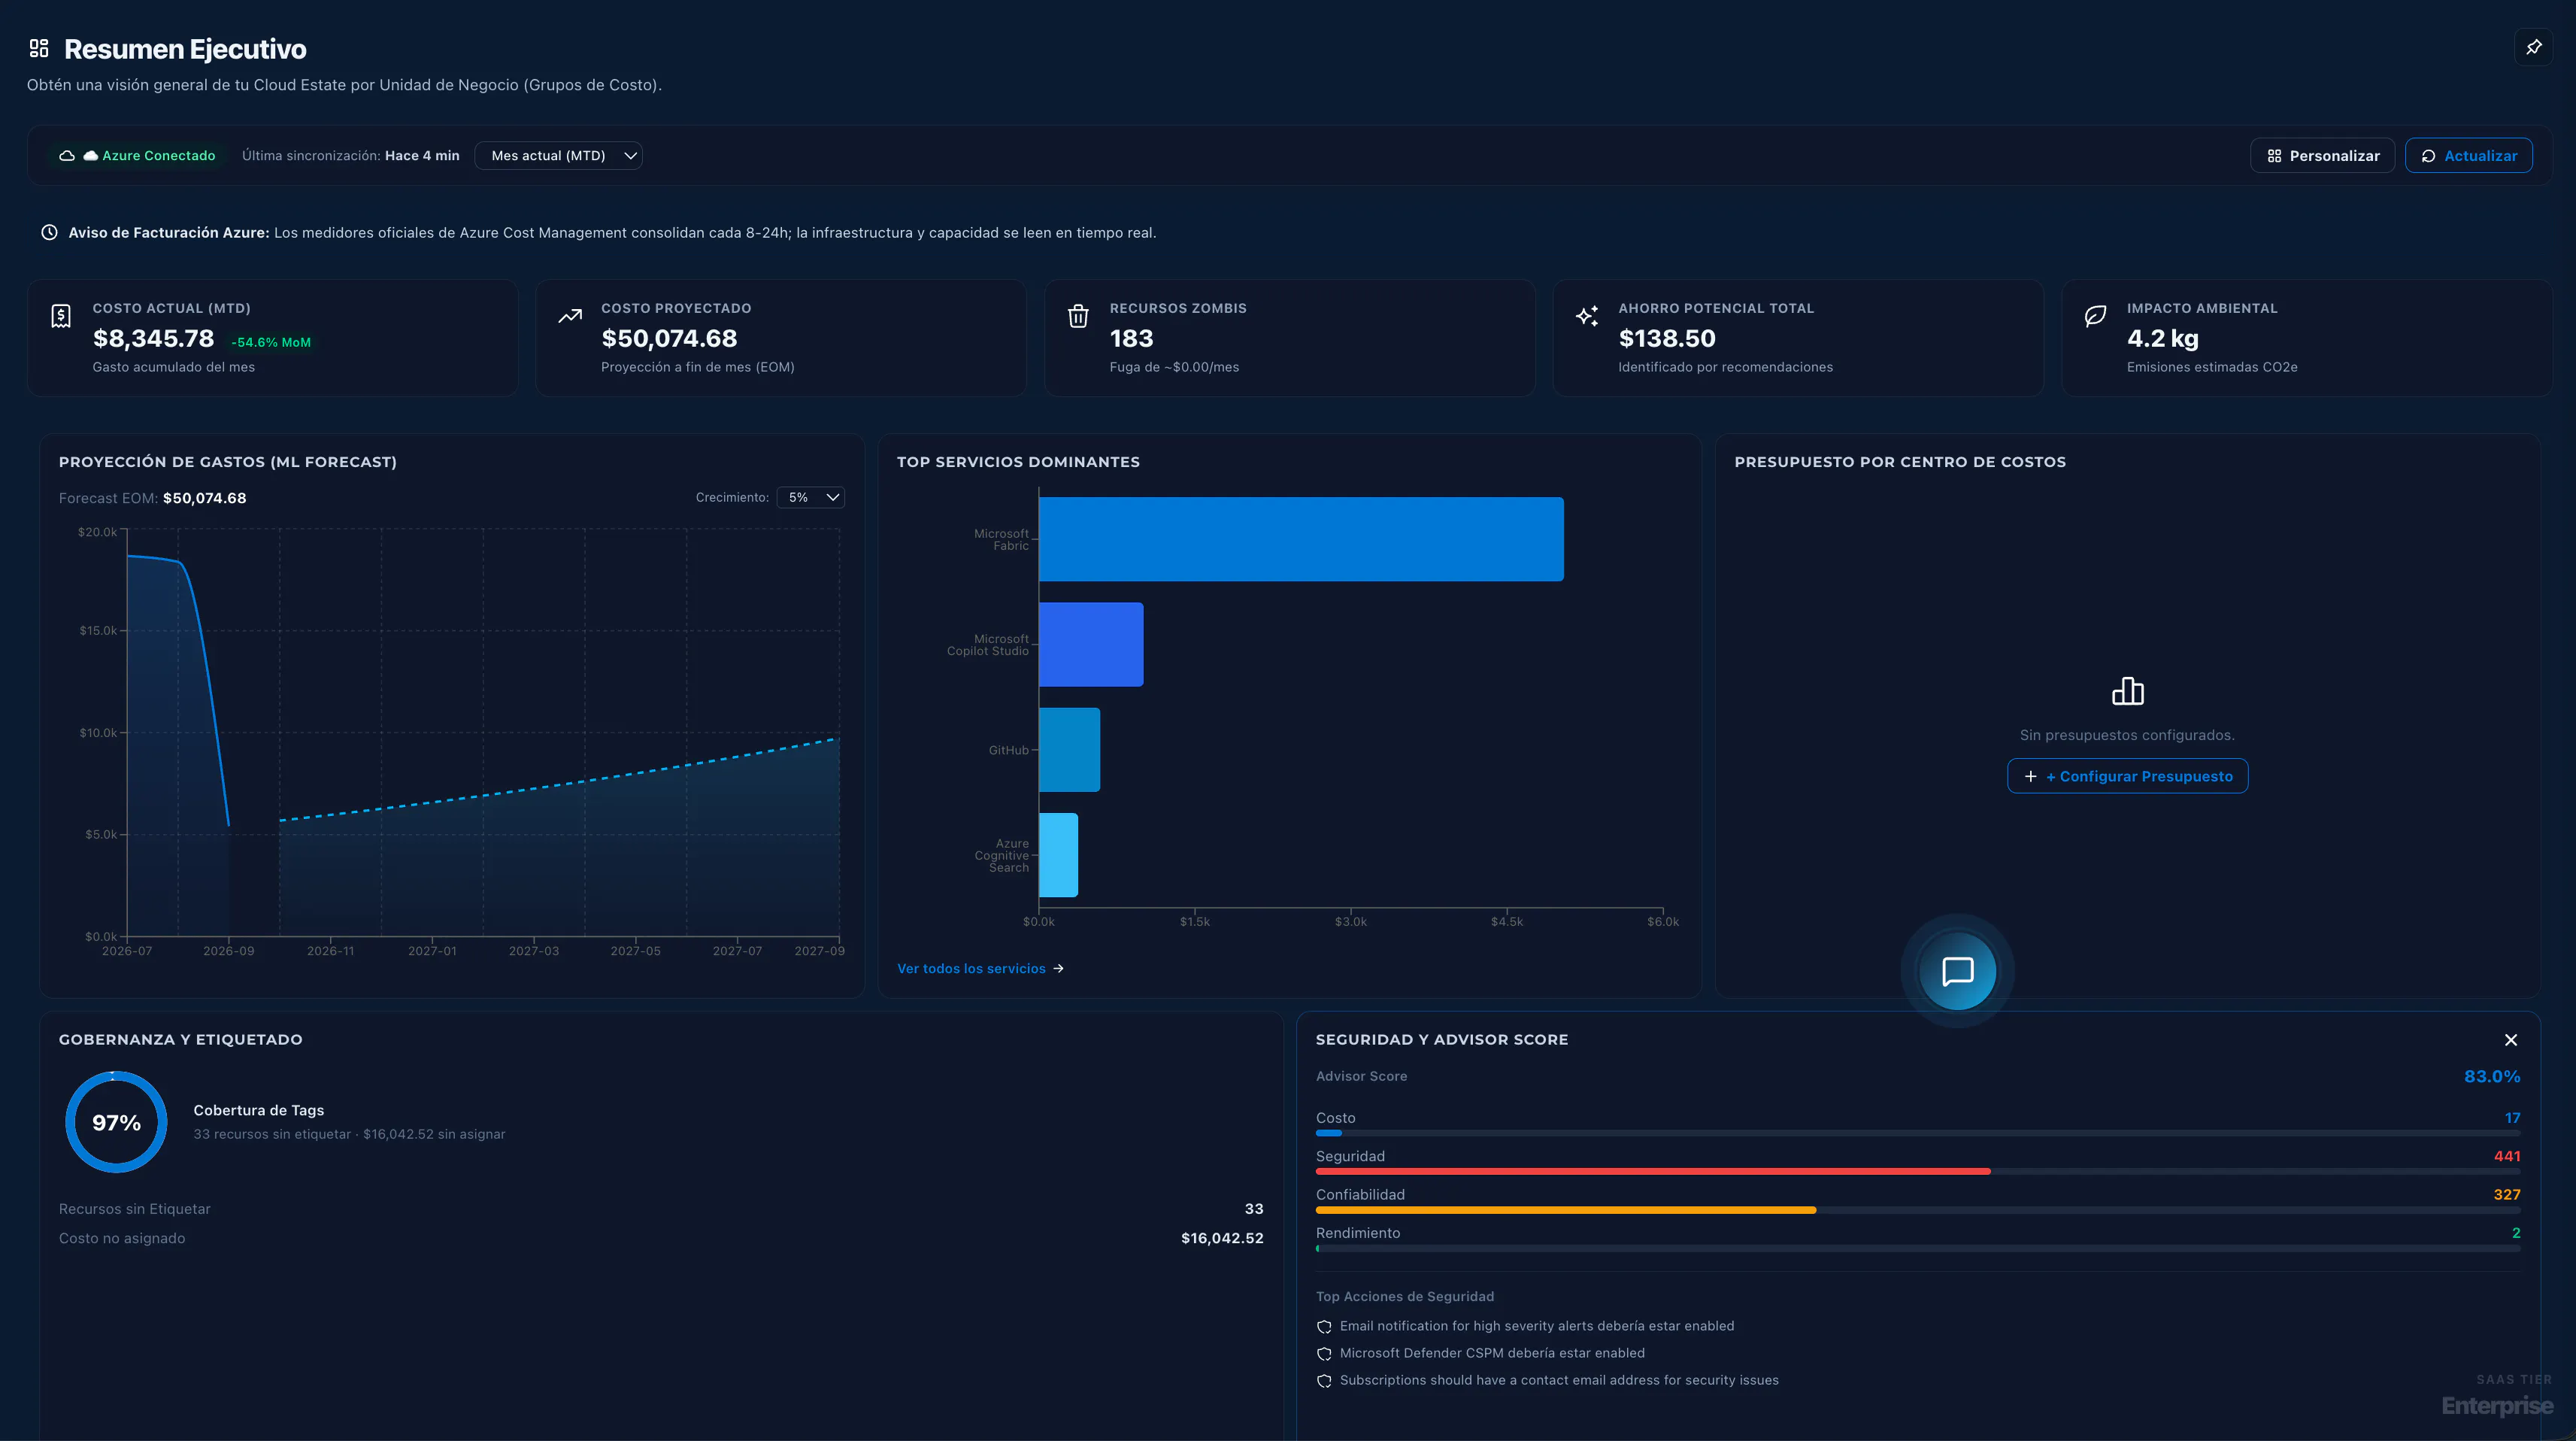Click the Costo count 17

coord(2512,1118)
